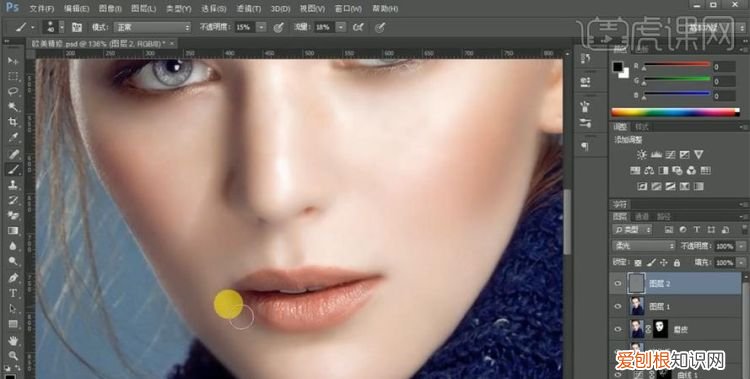The height and width of the screenshot is (379, 750).
Task: Select the Crop tool
Action: click(x=13, y=122)
